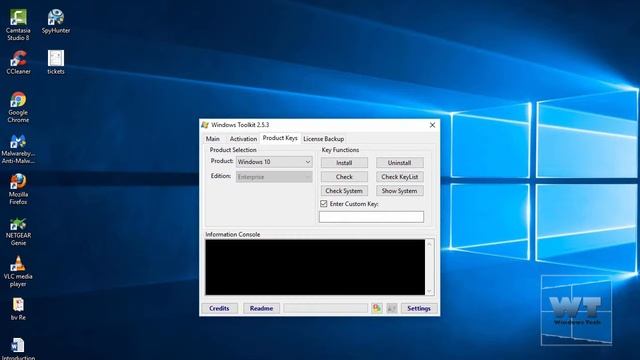Select Malwarebytes Anti-Malware desktop icon
This screenshot has width=640, height=360.
18,149
